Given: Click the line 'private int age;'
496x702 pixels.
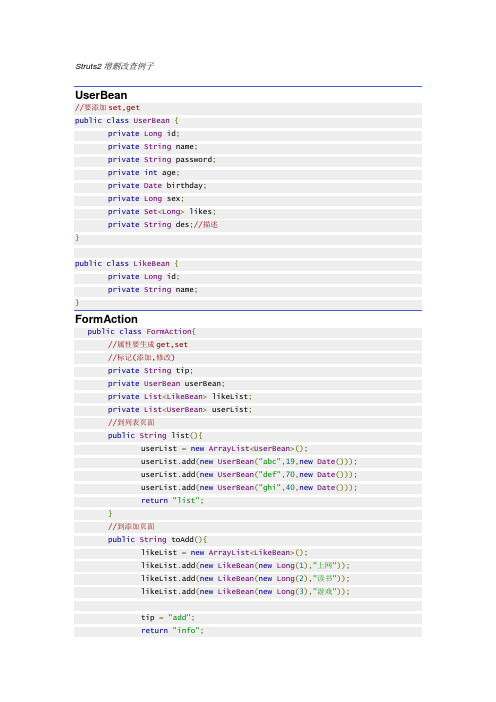Looking at the screenshot, I should pos(144,172).
